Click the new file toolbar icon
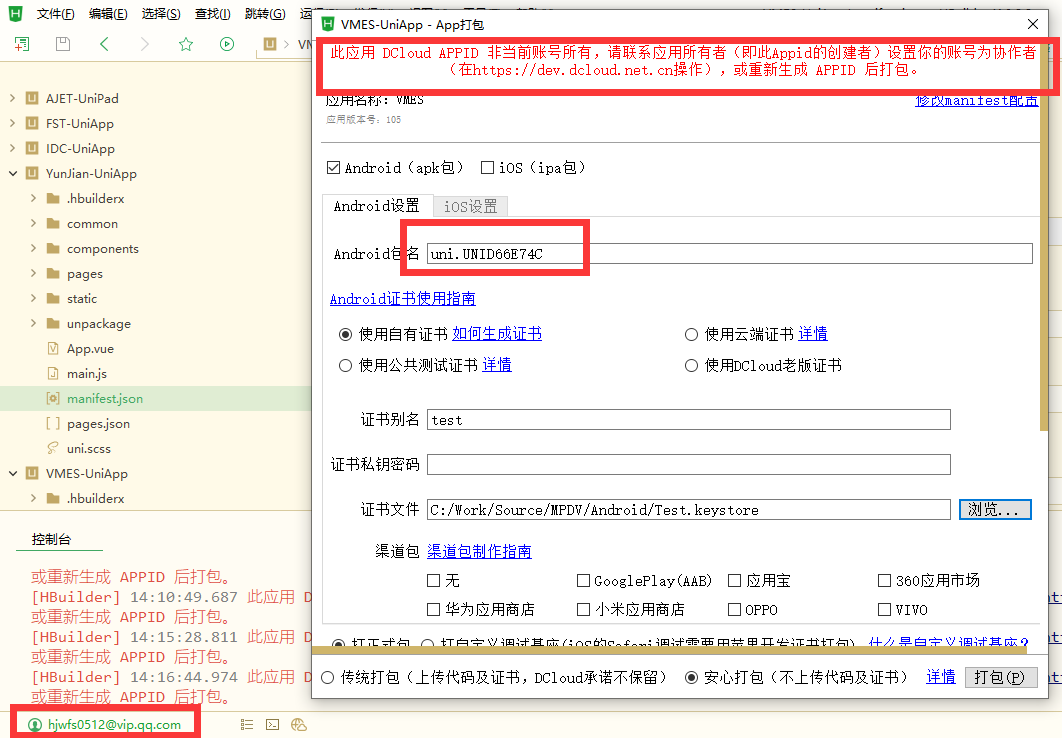Viewport: 1062px width, 738px height. (x=22, y=44)
